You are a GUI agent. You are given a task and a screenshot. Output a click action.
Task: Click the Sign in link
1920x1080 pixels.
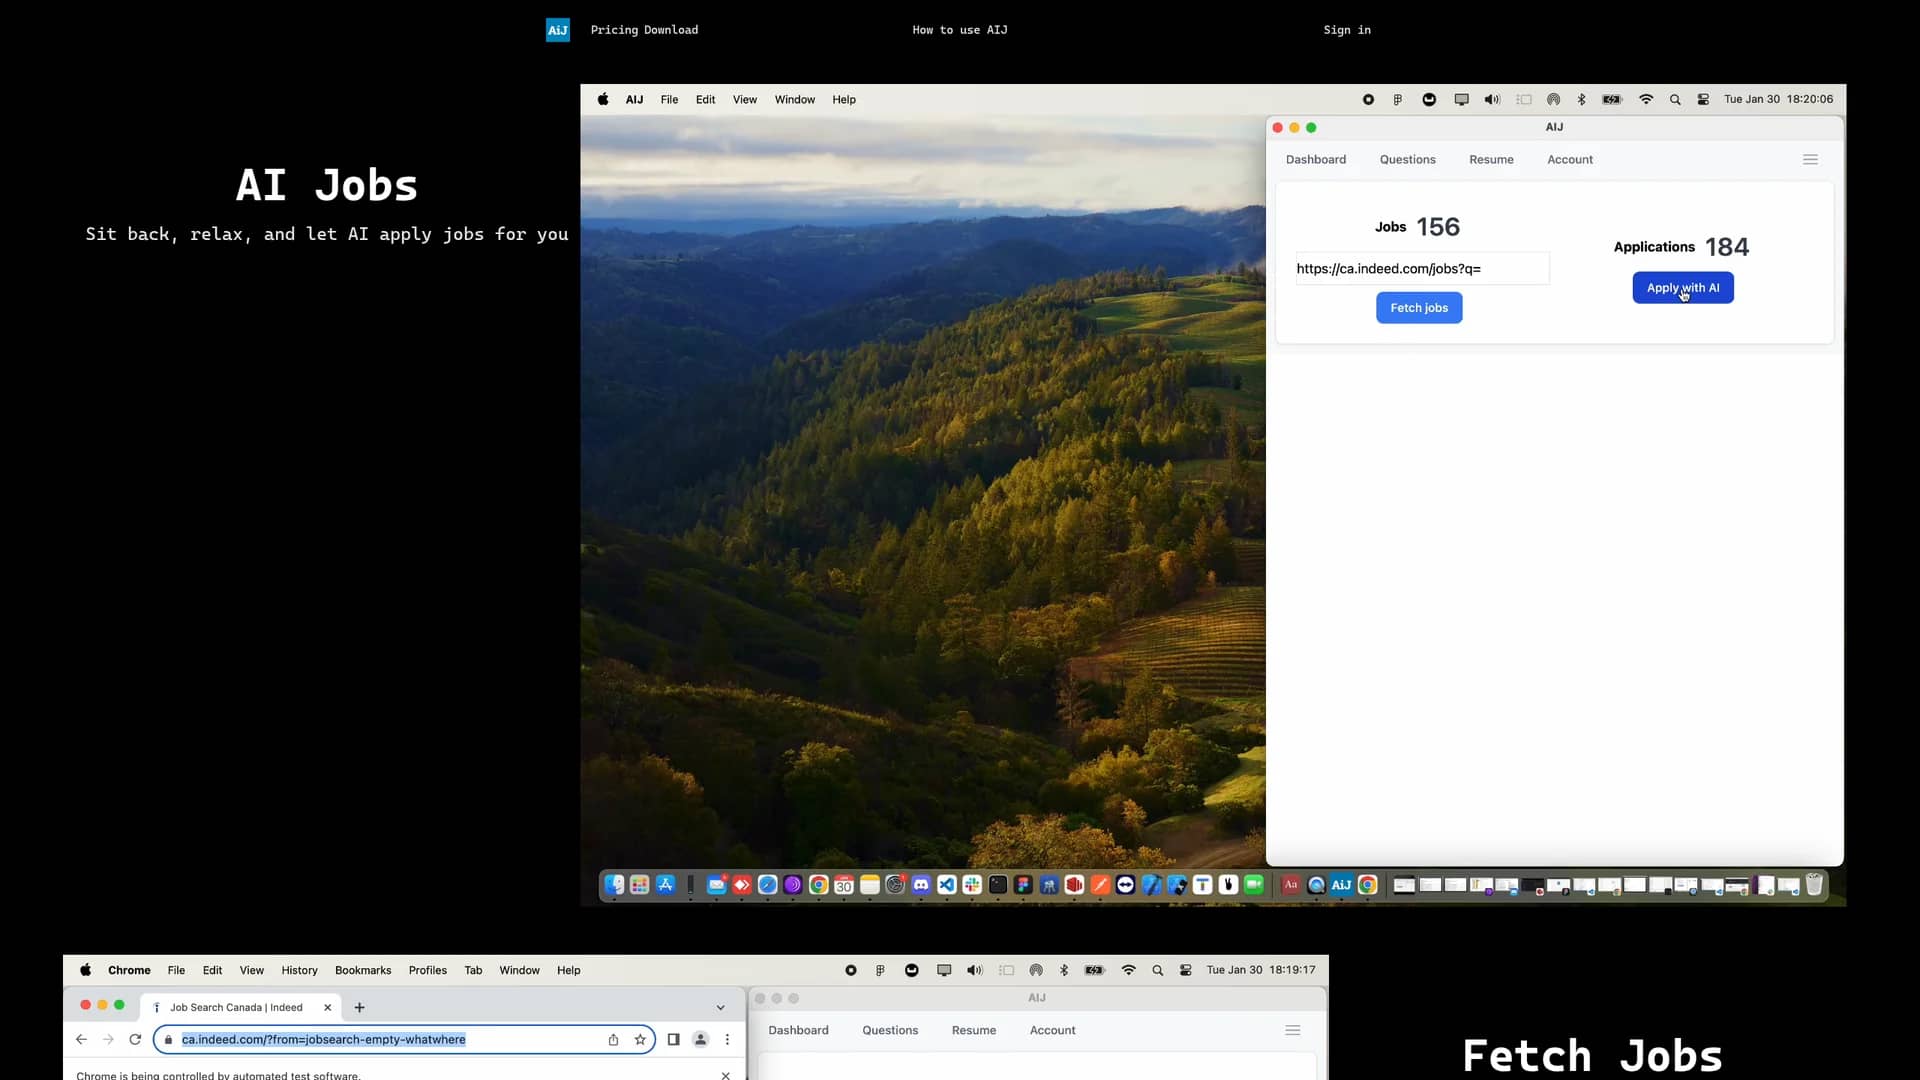point(1347,30)
